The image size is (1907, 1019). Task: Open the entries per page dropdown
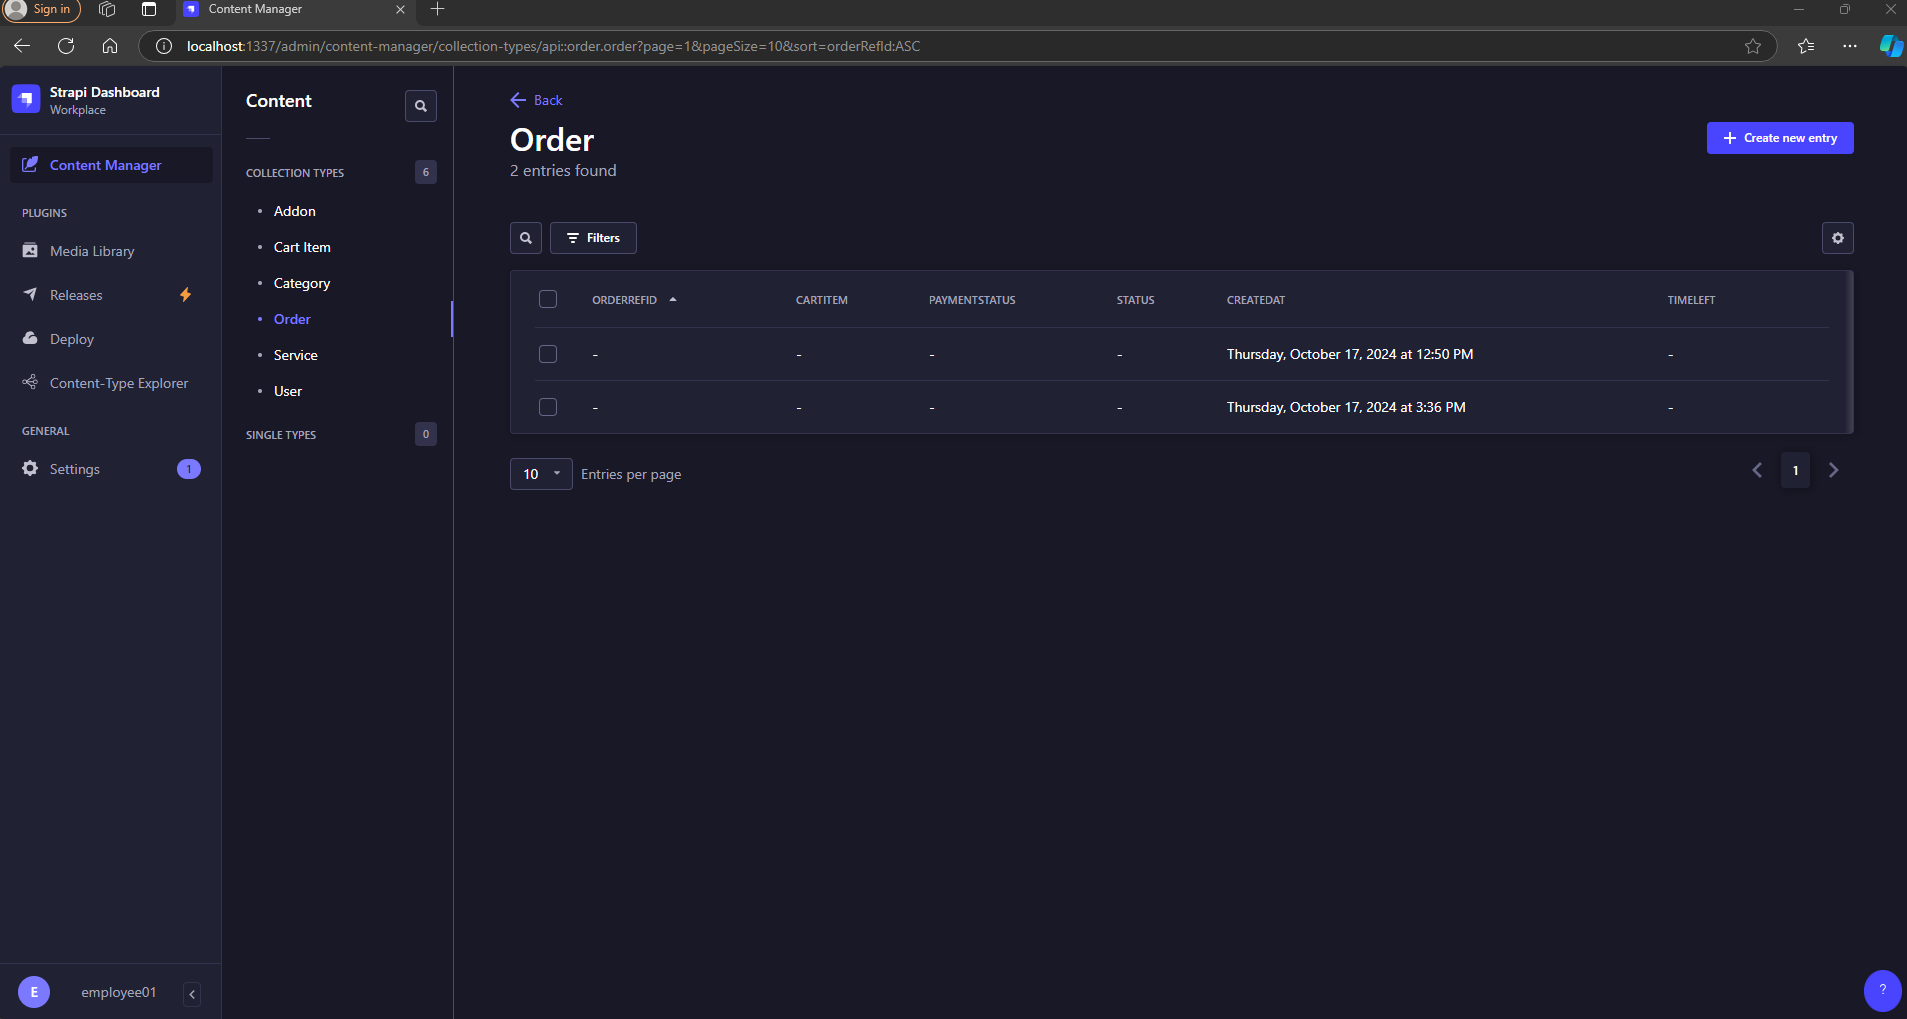click(540, 473)
